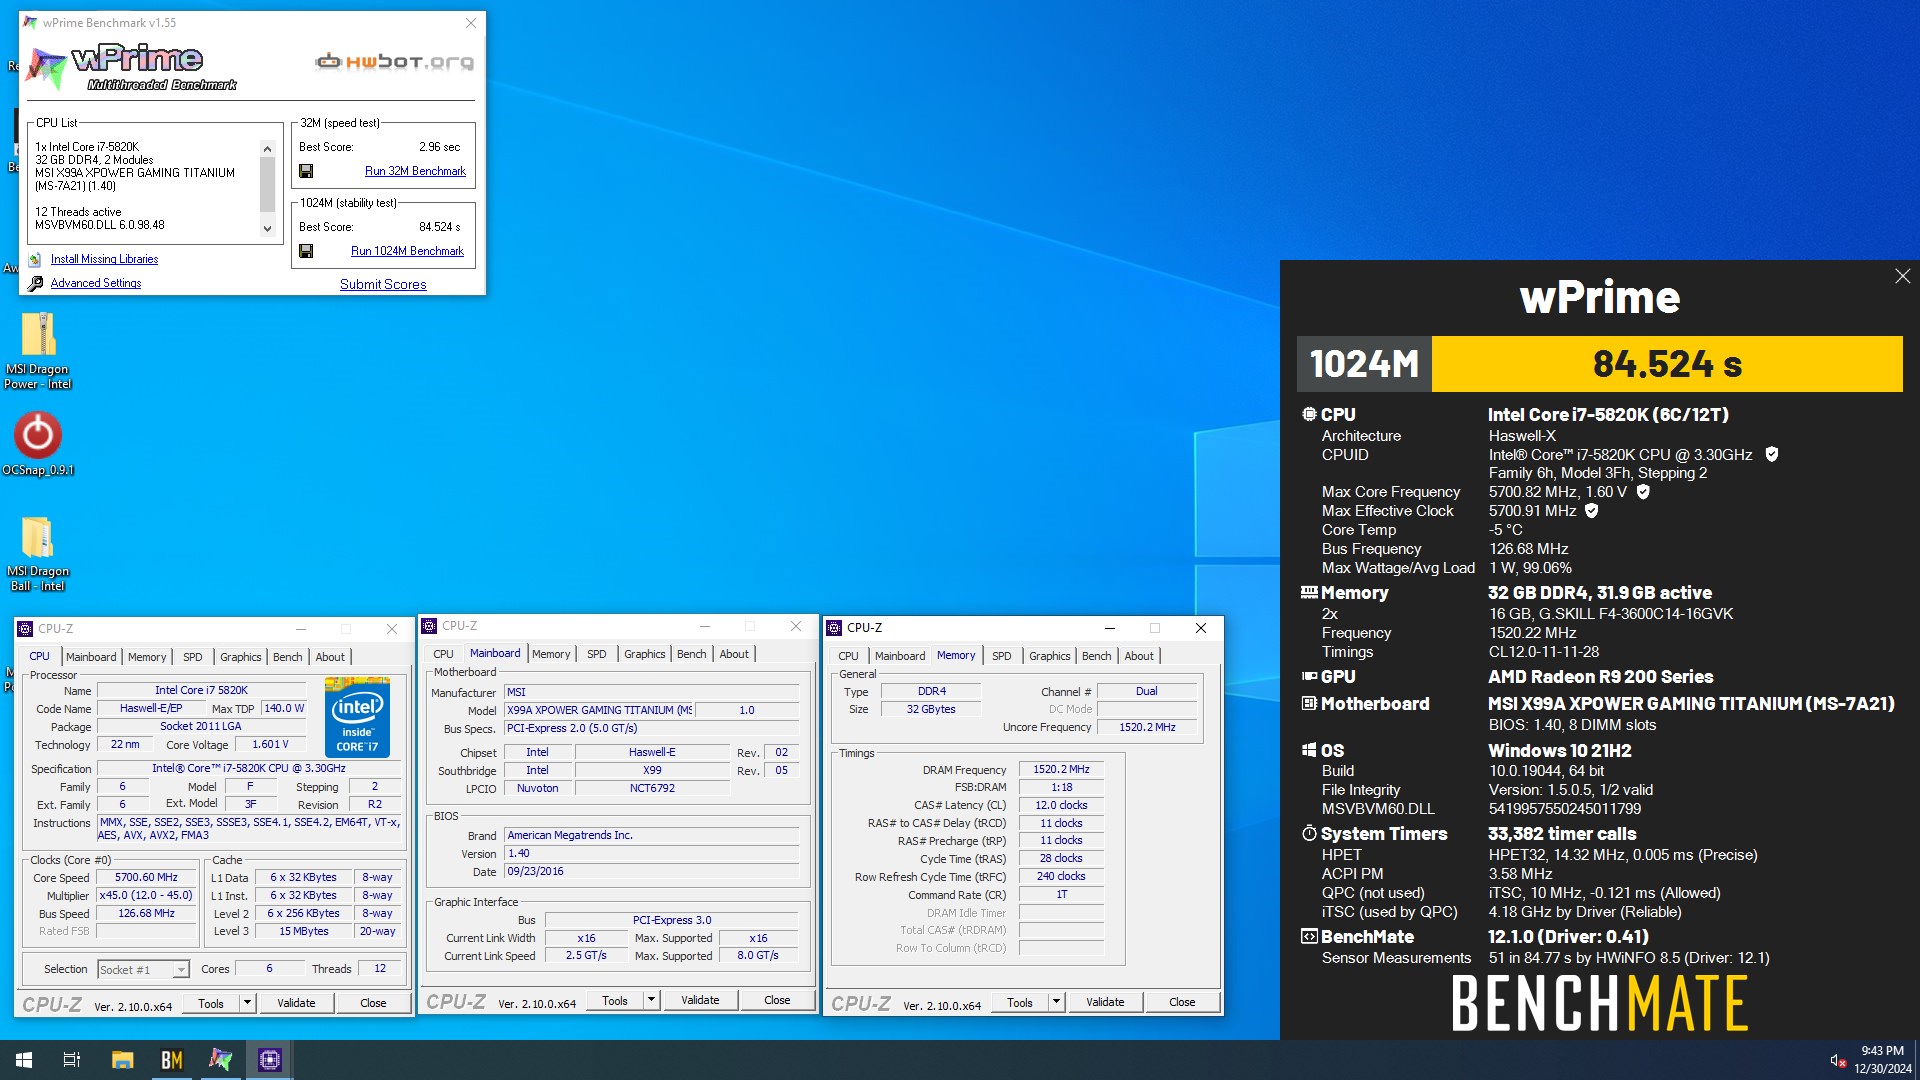Click the DRAM Frequency 1520.2 MHz field
This screenshot has height=1080, width=1920.
[1061, 769]
